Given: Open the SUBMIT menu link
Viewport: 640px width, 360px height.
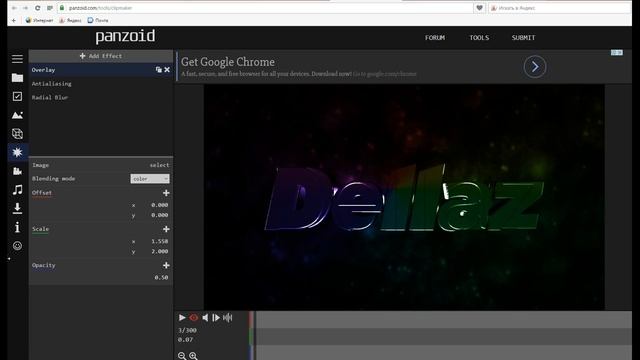Looking at the screenshot, I should click(x=523, y=38).
